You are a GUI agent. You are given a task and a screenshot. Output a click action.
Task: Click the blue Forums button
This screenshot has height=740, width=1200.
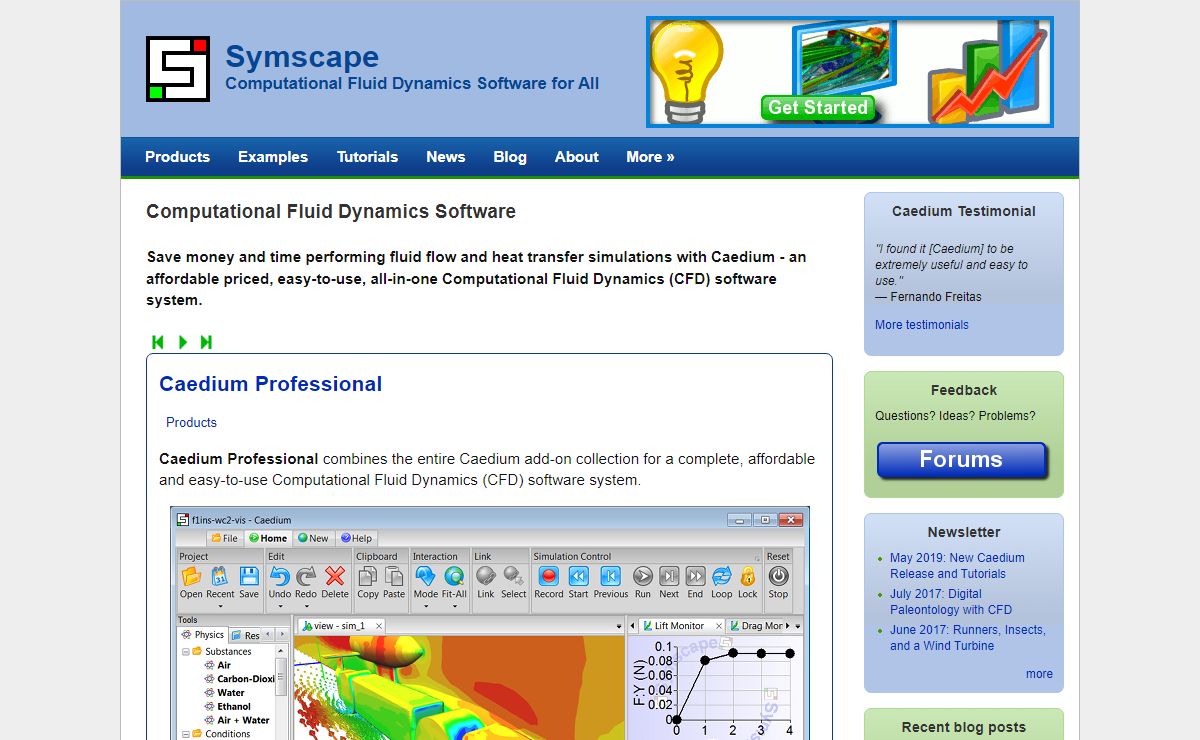point(961,460)
